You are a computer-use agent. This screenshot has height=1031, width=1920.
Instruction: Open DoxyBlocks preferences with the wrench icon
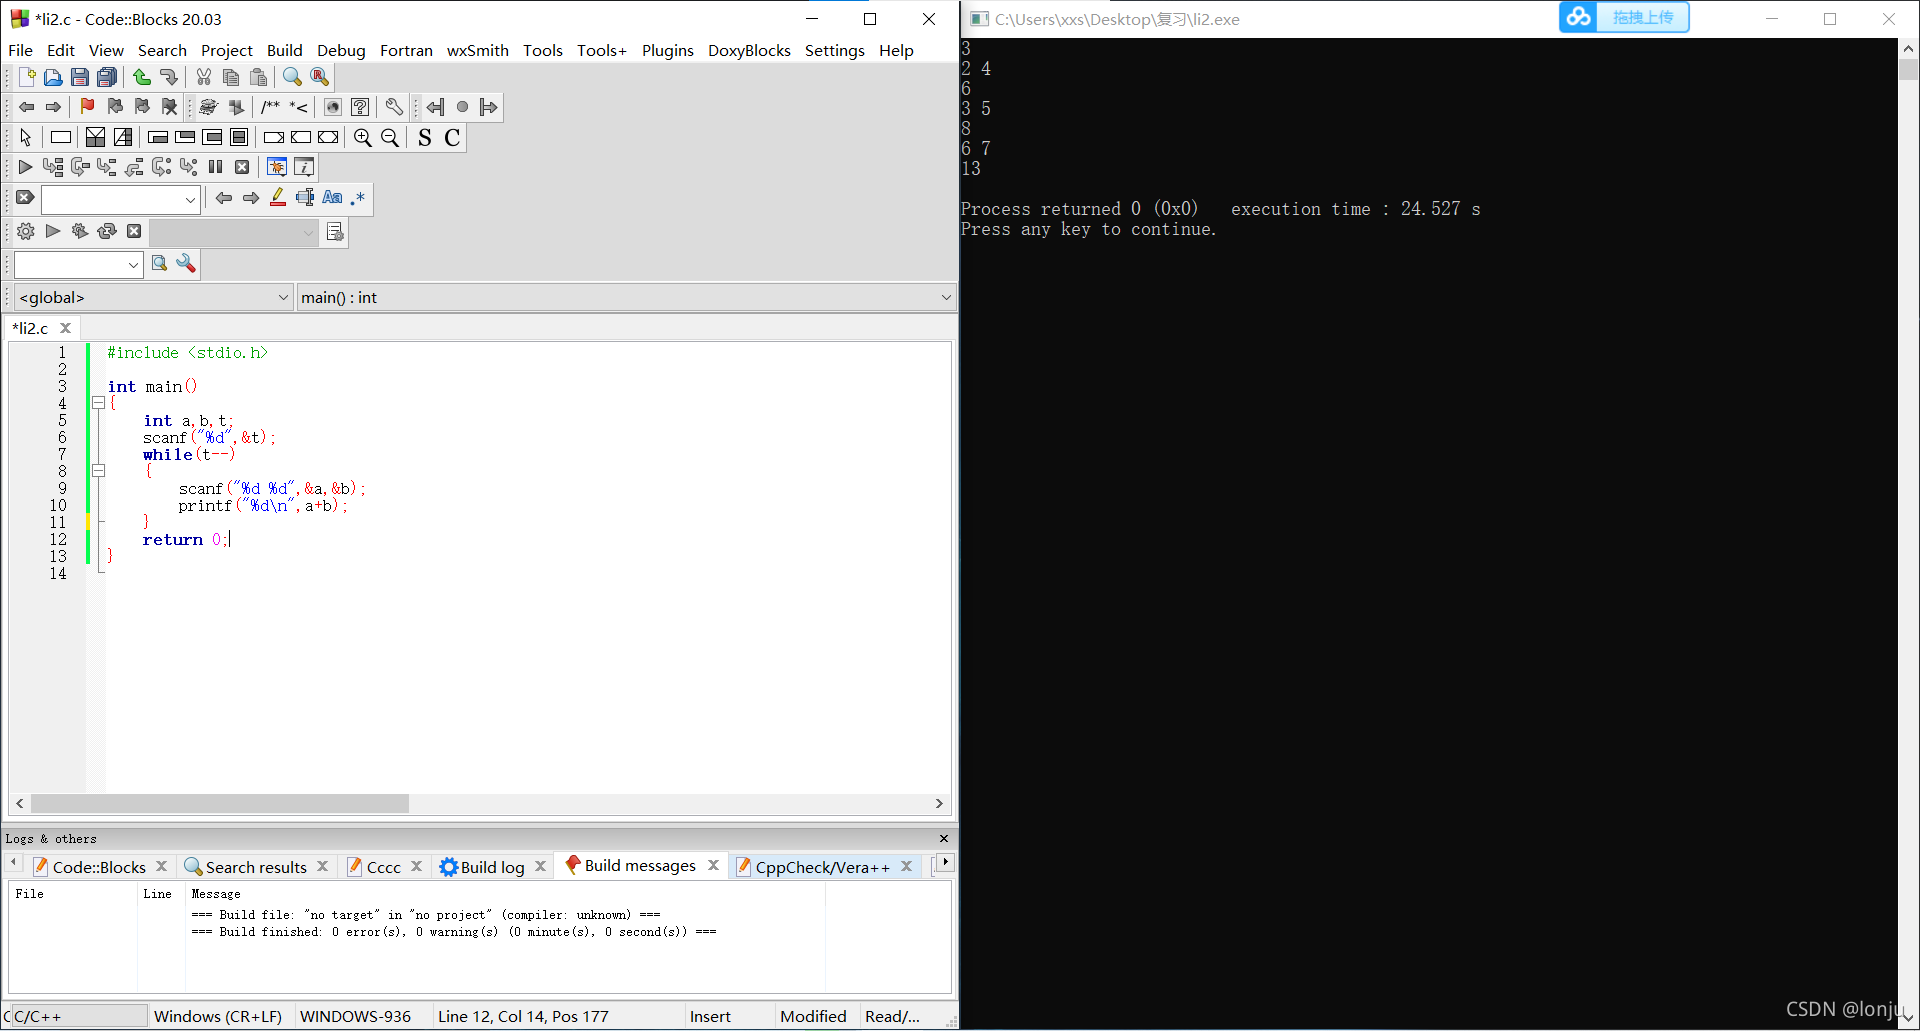(394, 107)
